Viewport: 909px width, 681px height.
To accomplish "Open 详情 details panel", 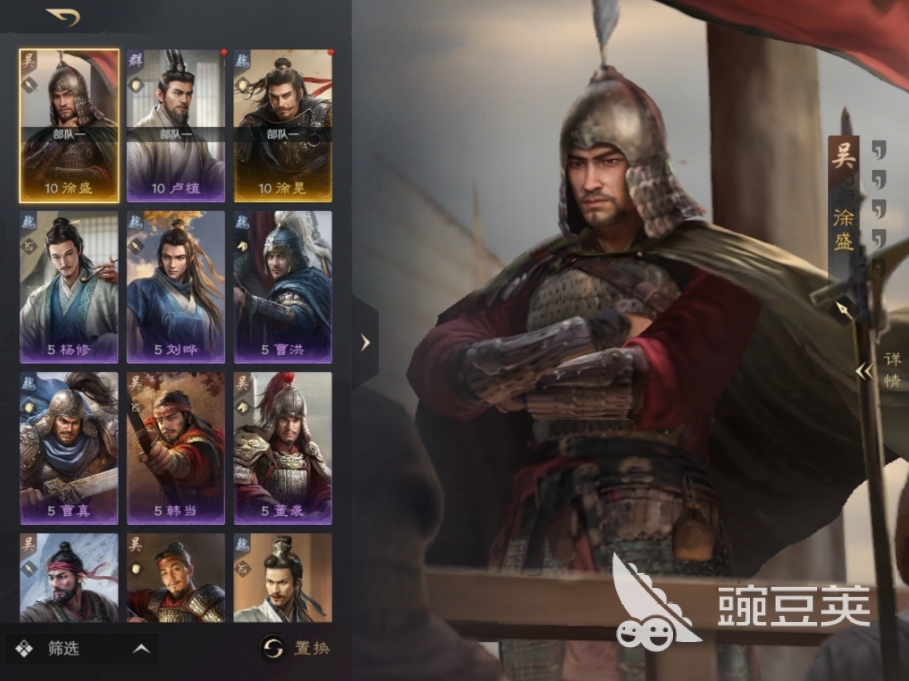I will 893,370.
